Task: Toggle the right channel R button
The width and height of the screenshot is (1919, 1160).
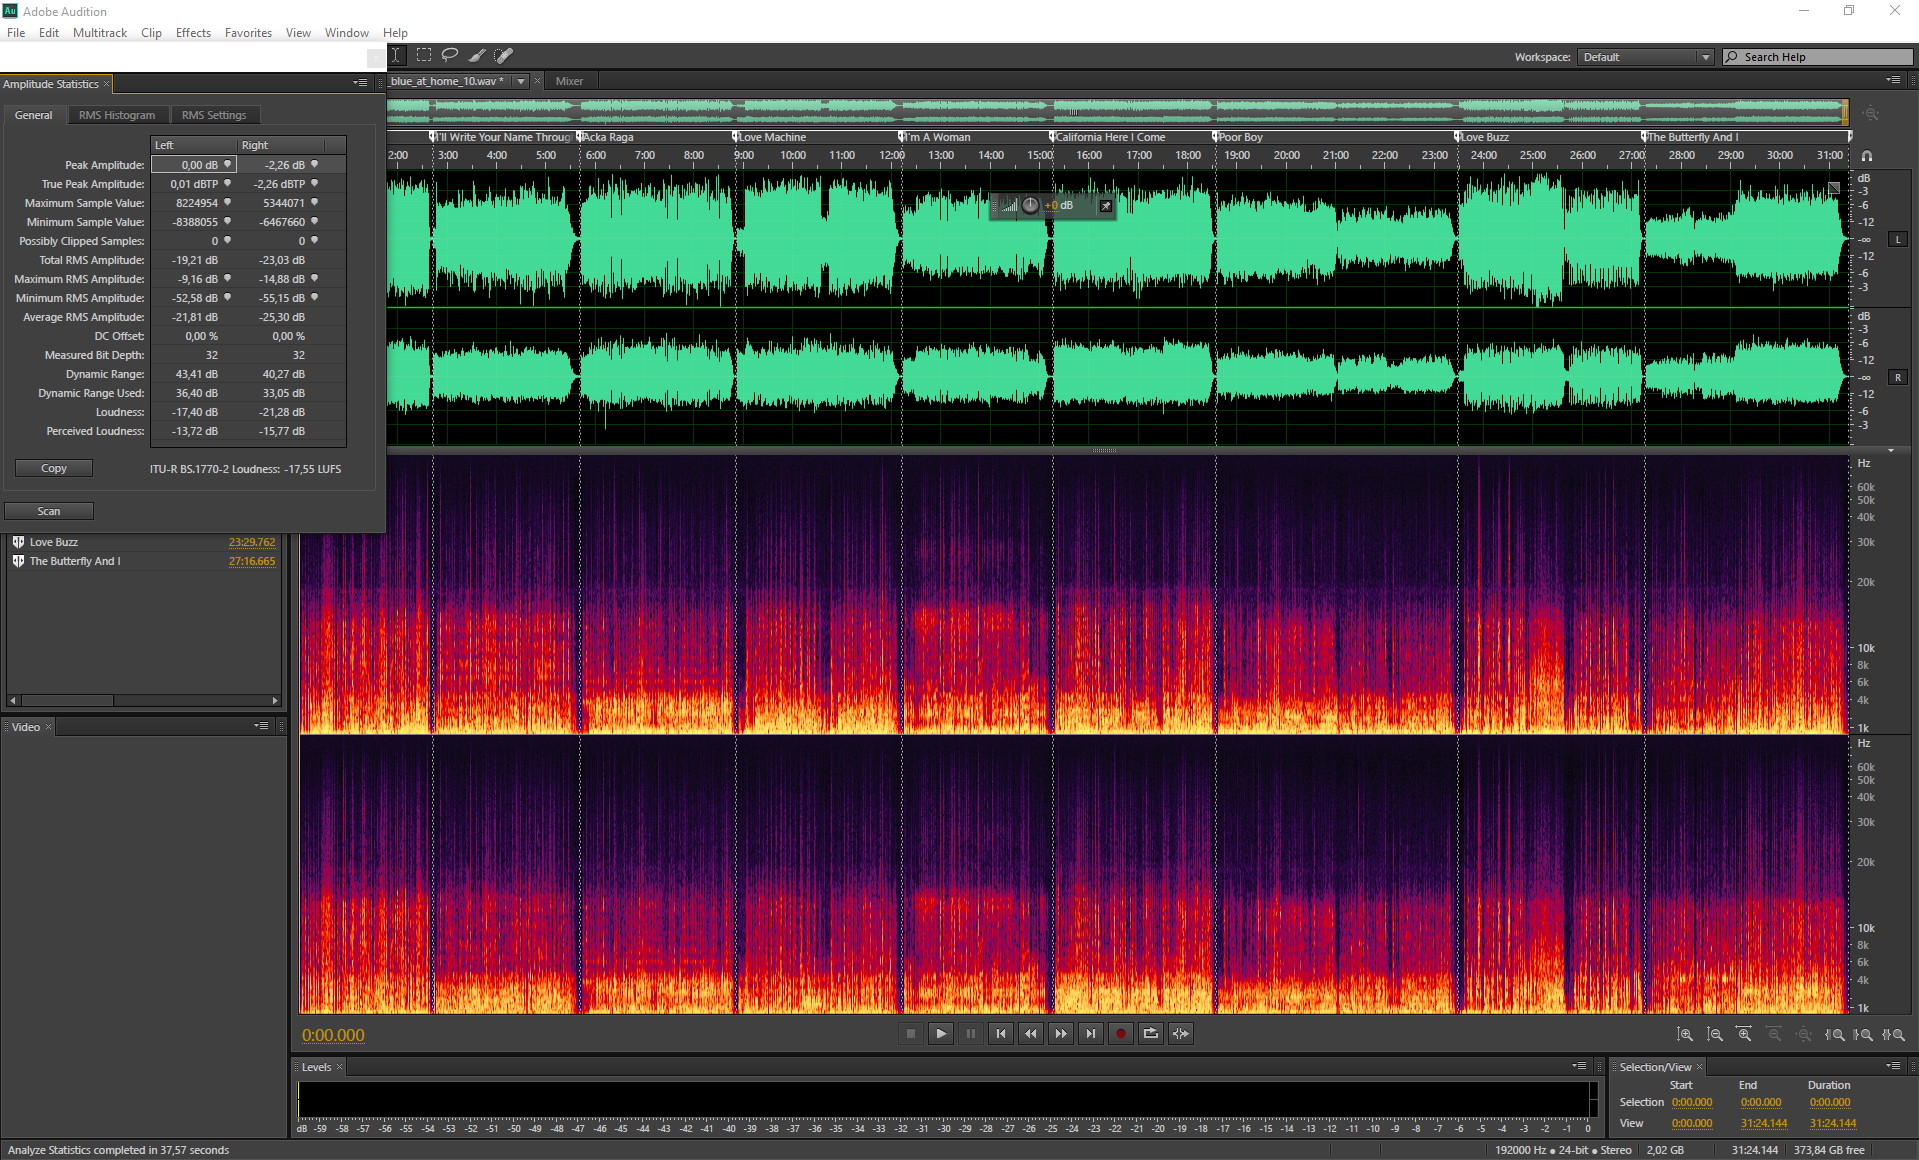Action: click(x=1897, y=378)
